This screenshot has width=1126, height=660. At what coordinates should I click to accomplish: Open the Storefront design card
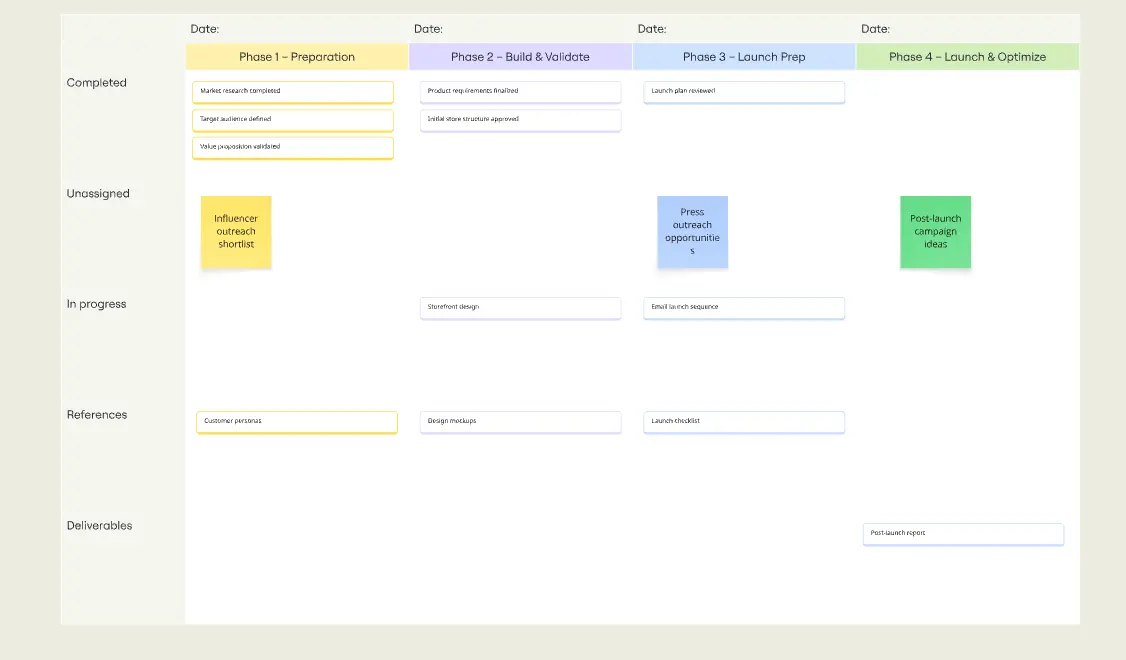tap(520, 307)
